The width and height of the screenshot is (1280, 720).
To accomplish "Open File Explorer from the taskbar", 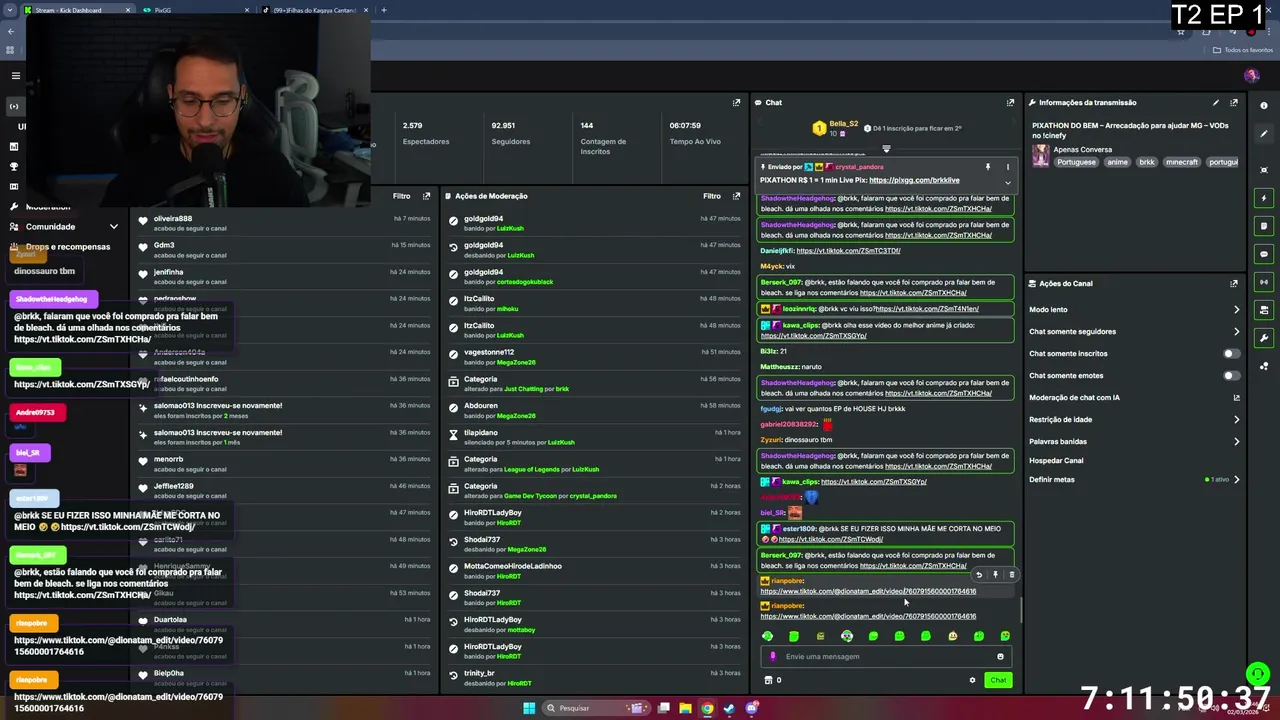I will tap(685, 708).
